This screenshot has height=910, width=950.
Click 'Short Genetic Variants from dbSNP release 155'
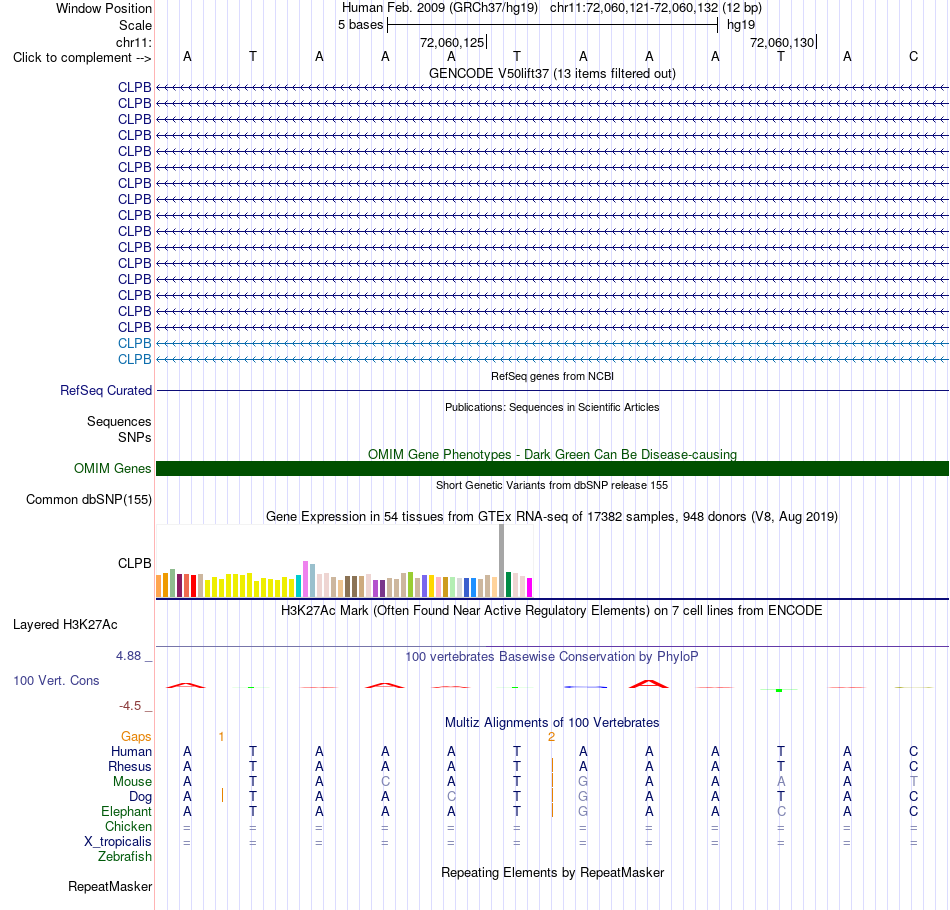552,485
